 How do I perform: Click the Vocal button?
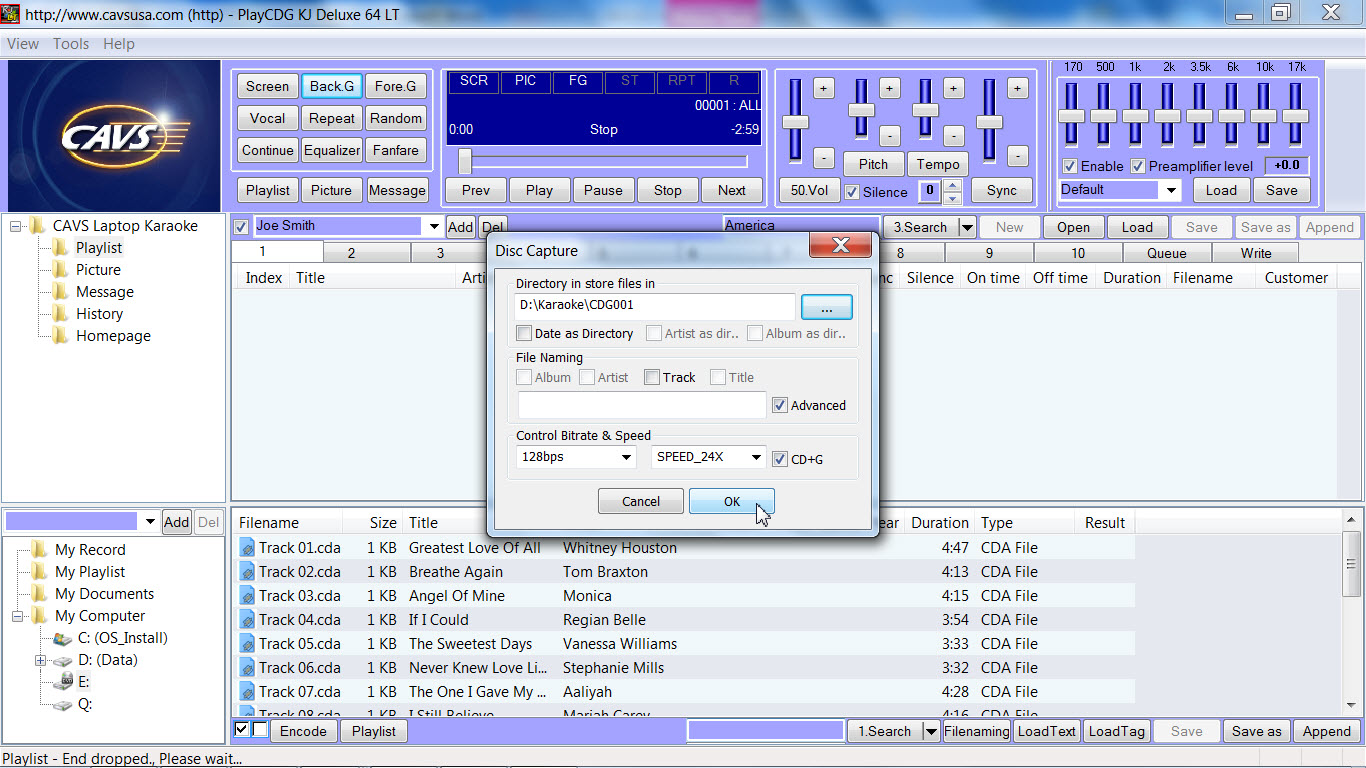click(267, 118)
